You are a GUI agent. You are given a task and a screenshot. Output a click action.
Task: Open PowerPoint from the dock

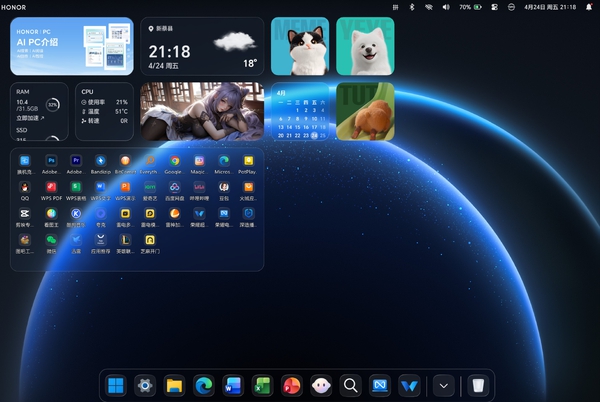(x=292, y=386)
